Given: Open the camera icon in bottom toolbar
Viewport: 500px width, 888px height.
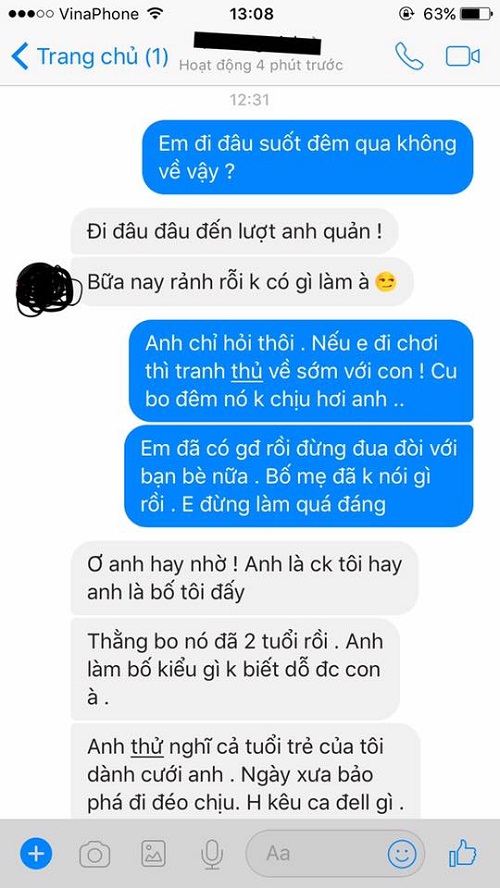Looking at the screenshot, I should tap(95, 853).
